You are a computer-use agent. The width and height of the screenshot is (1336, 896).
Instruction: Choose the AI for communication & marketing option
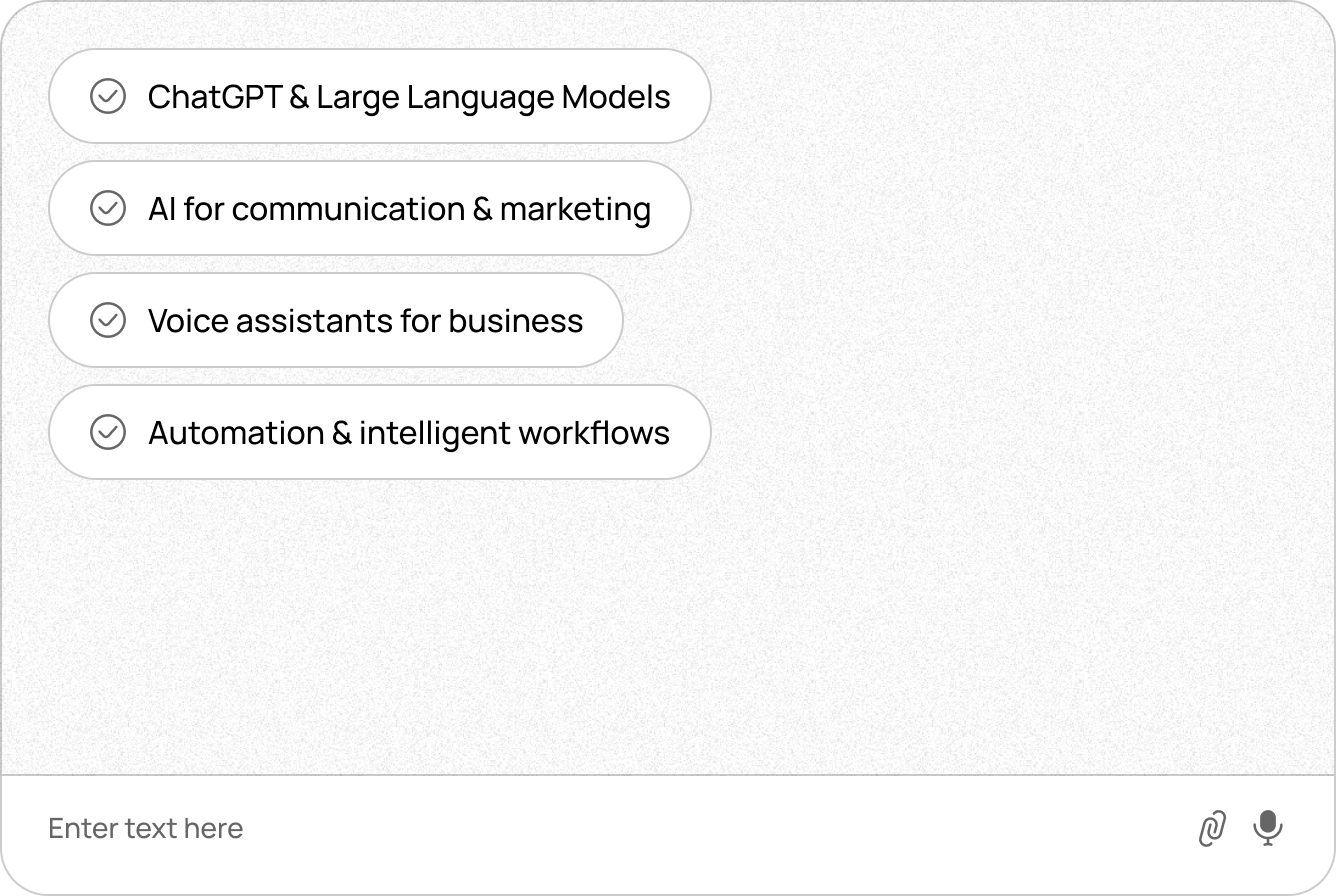(x=370, y=209)
